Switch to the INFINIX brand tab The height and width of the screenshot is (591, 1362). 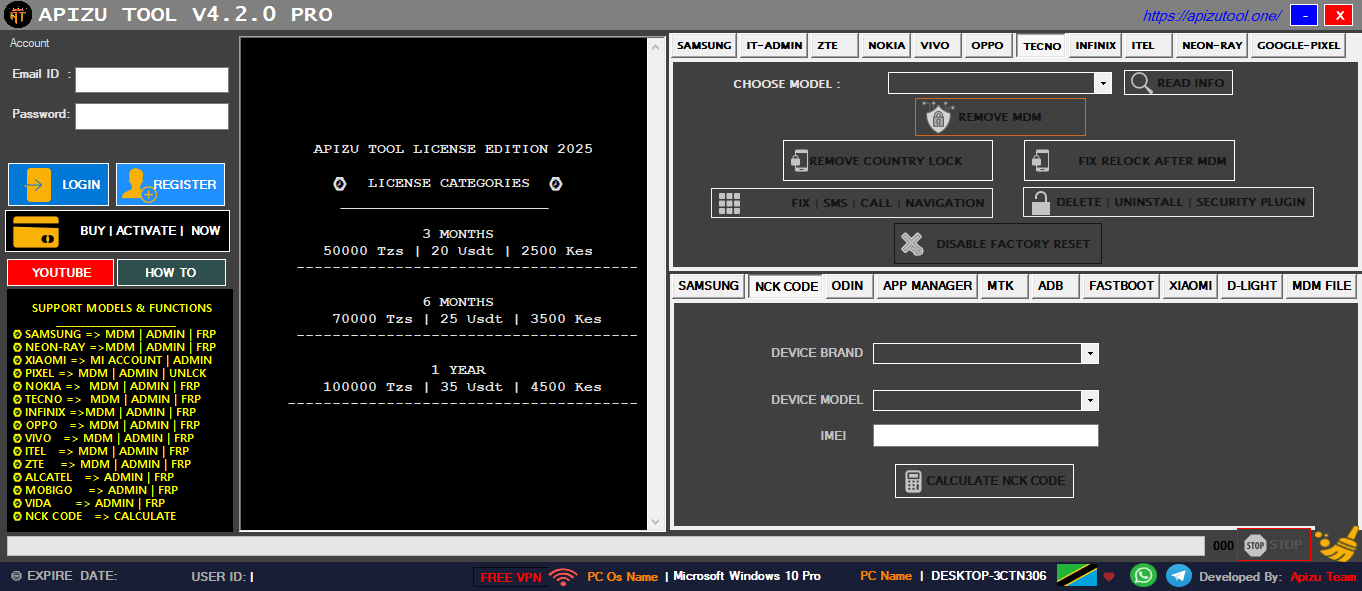[1094, 45]
